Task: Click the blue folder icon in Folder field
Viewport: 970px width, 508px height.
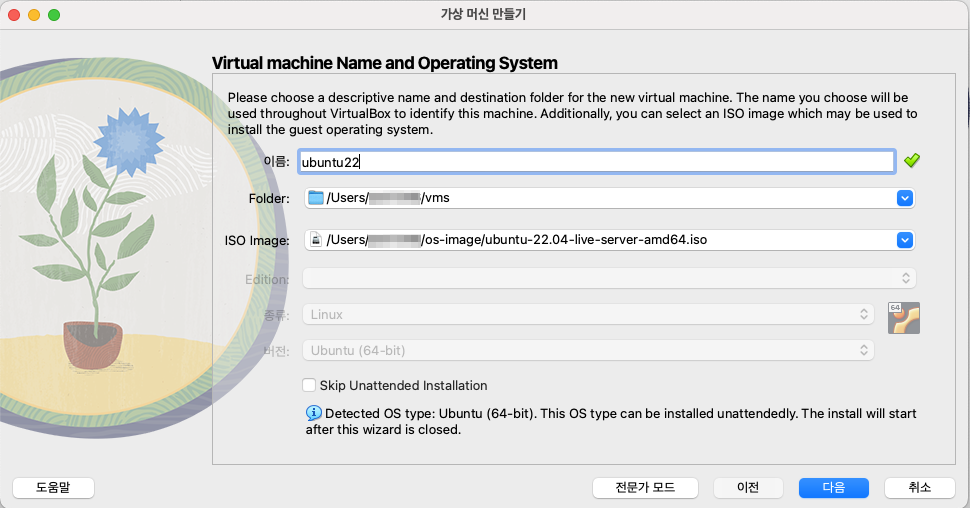Action: pyautogui.click(x=316, y=198)
